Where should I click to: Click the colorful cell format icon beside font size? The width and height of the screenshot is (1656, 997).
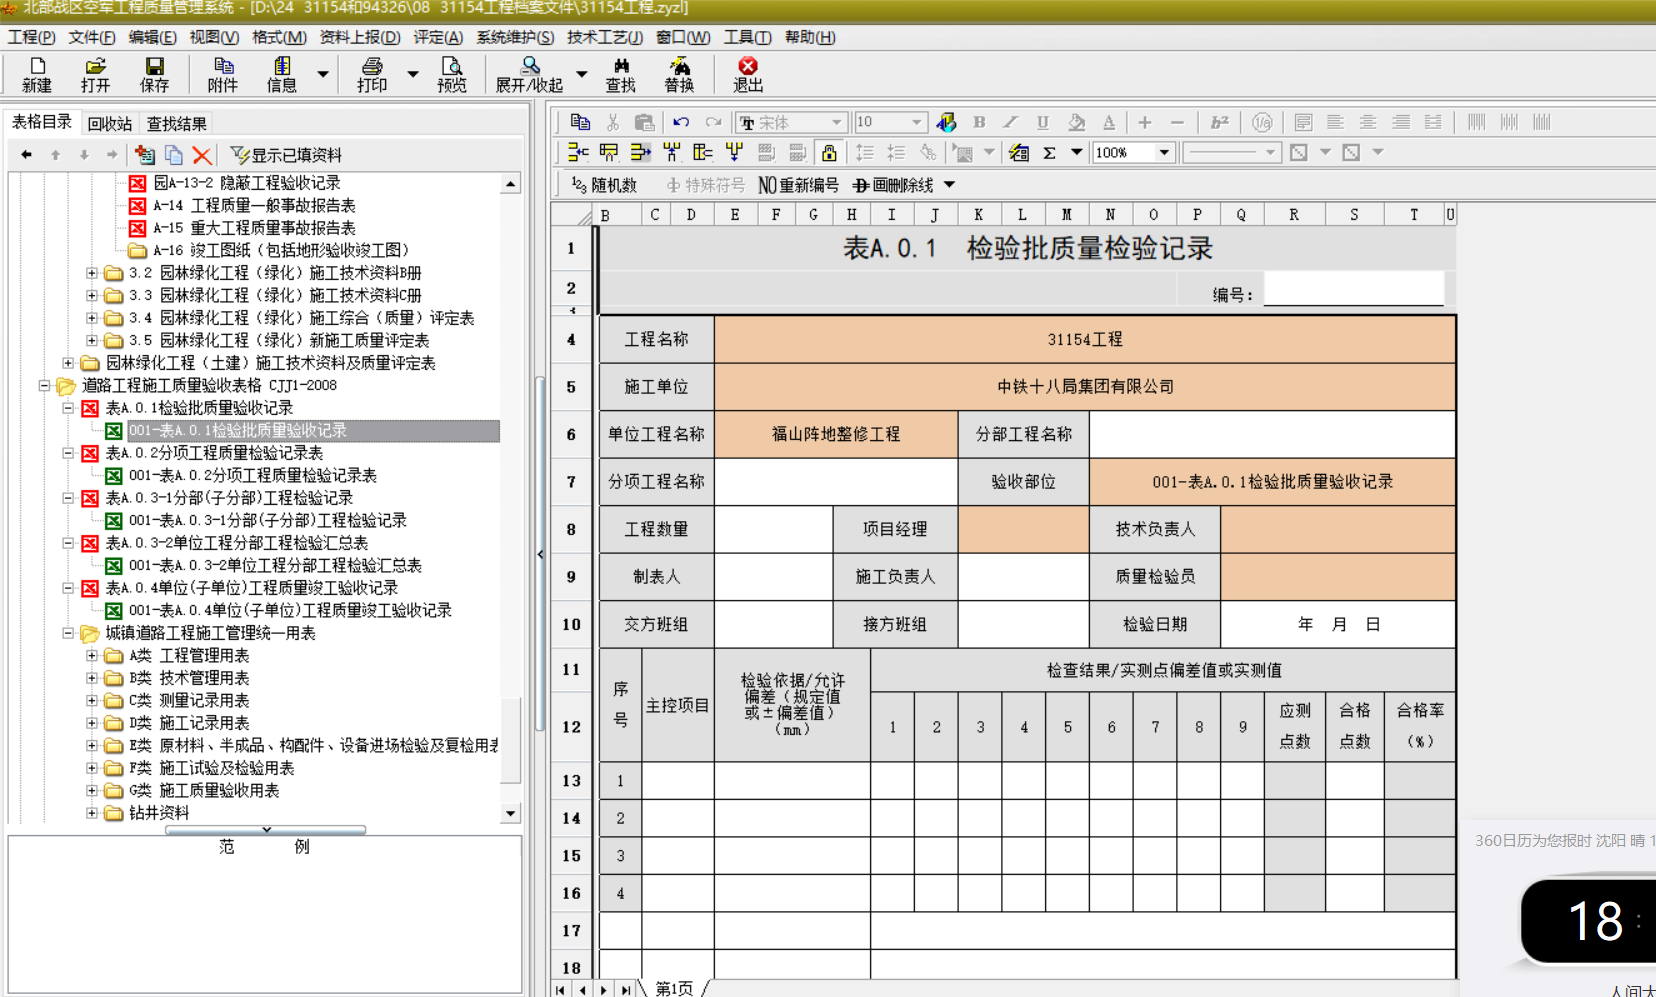click(946, 122)
